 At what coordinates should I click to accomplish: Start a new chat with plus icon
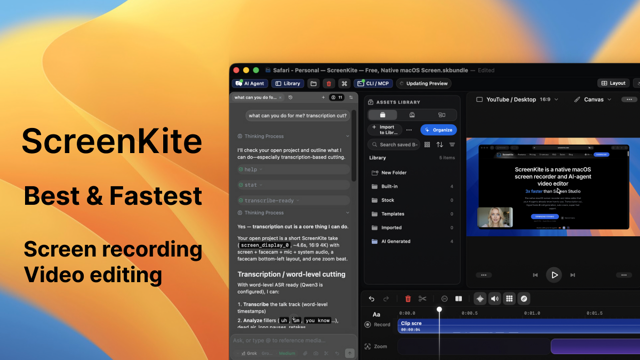click(x=323, y=98)
